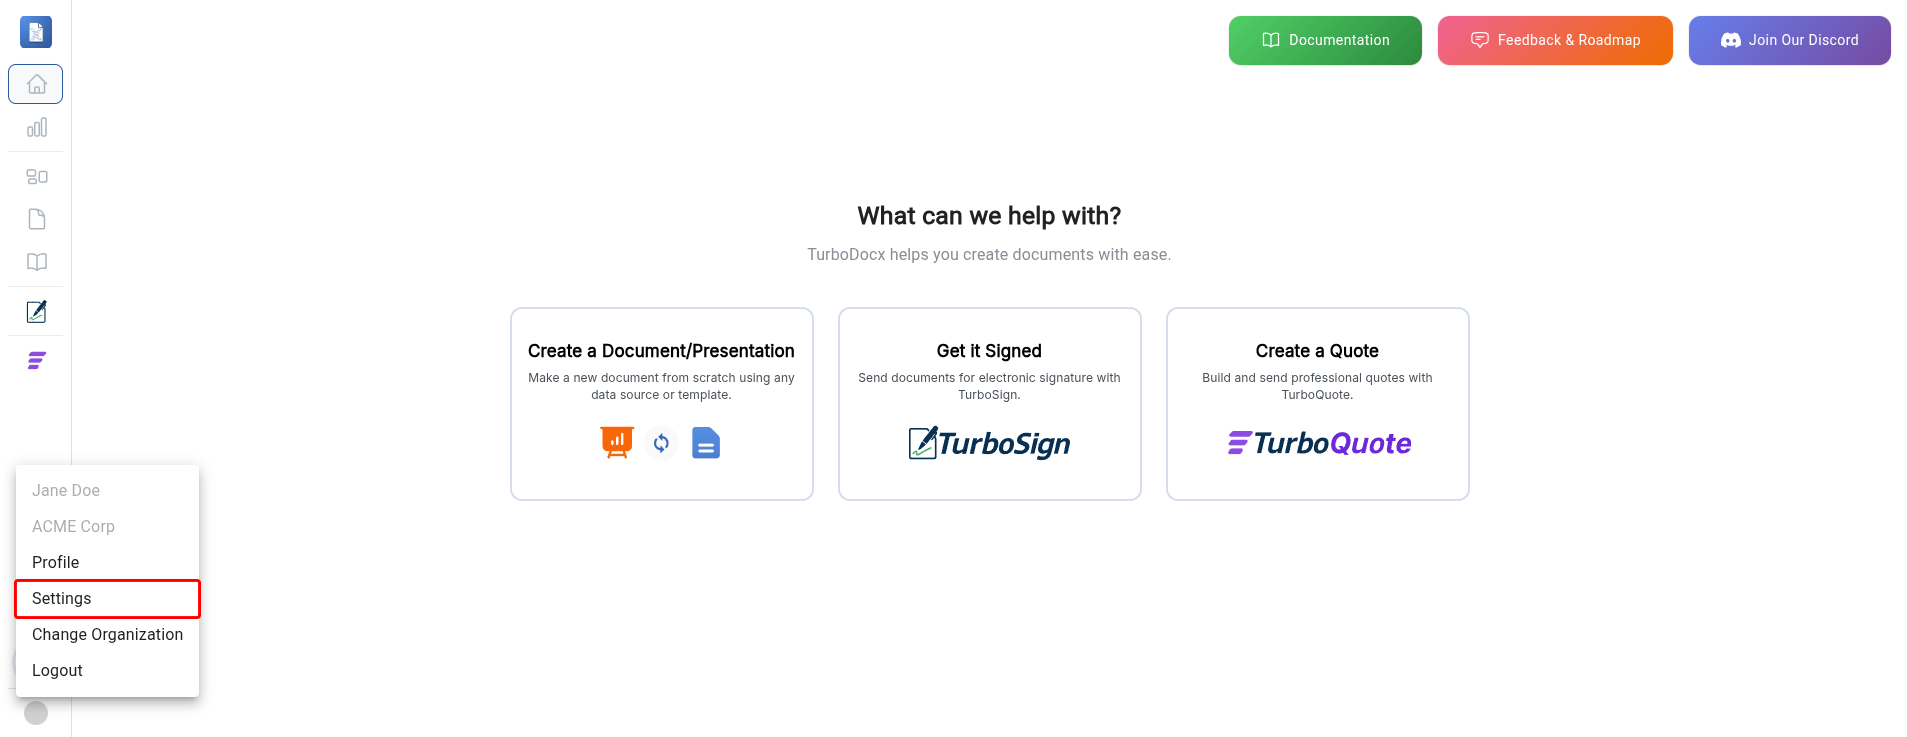Click the ACME Corp menu entry
The width and height of the screenshot is (1907, 737).
pos(107,526)
